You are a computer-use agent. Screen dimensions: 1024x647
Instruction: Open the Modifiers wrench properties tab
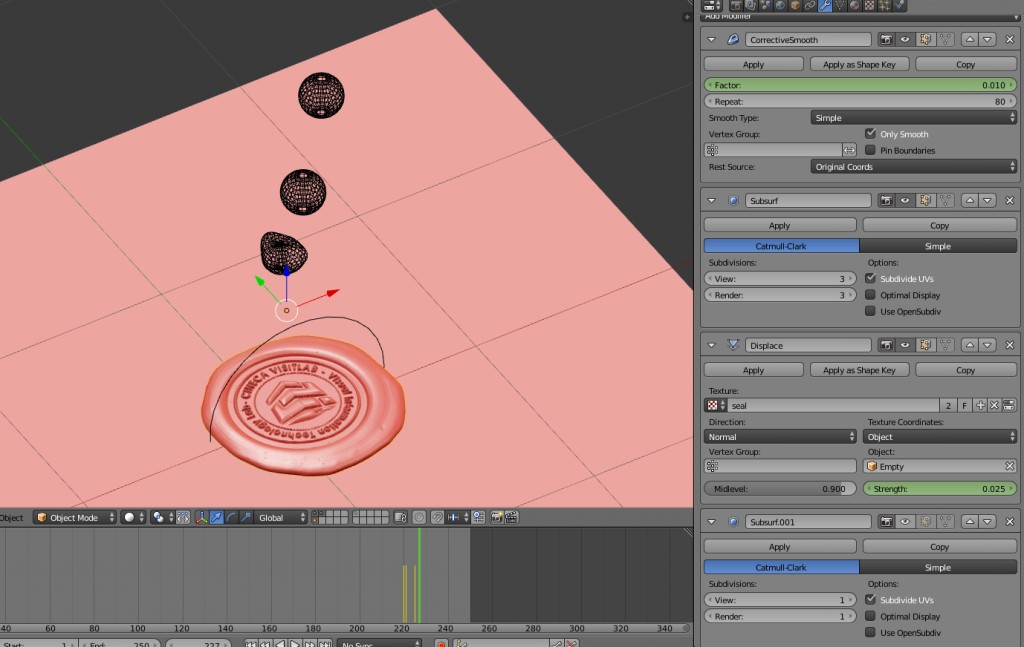point(825,5)
